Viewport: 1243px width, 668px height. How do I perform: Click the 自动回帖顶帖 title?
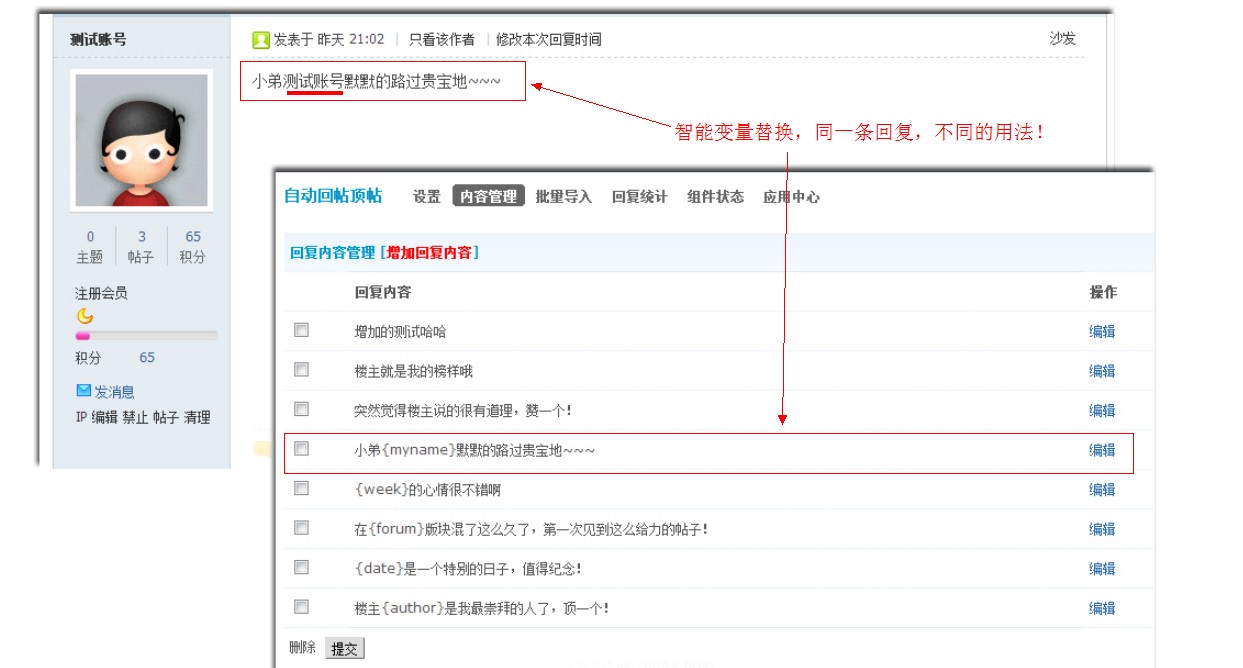point(333,196)
